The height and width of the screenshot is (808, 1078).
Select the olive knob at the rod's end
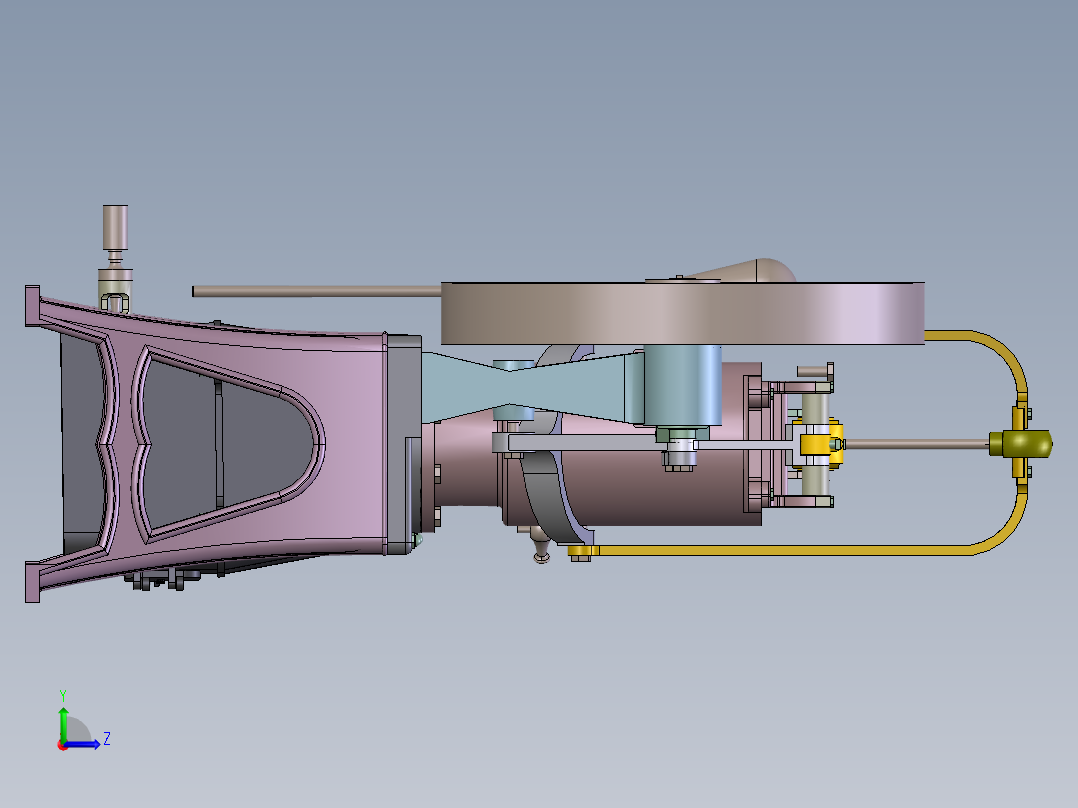click(1021, 444)
